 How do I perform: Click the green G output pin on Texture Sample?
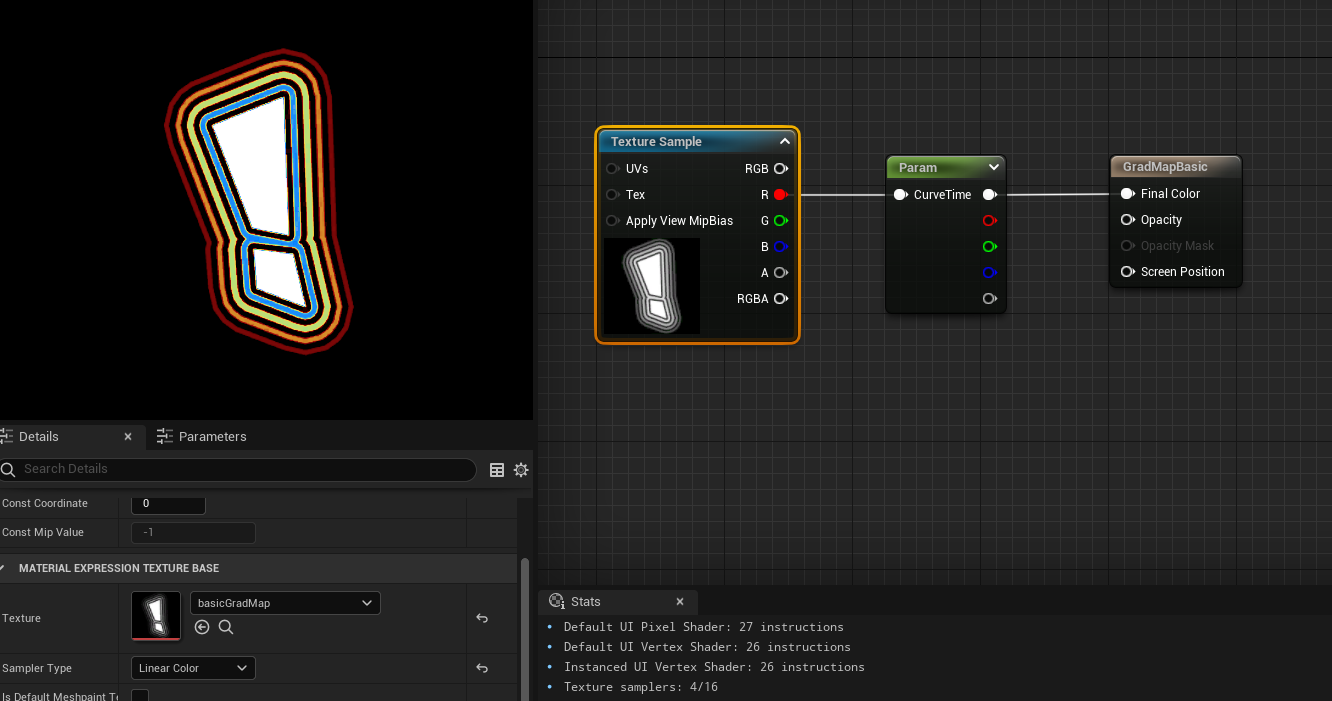(780, 221)
